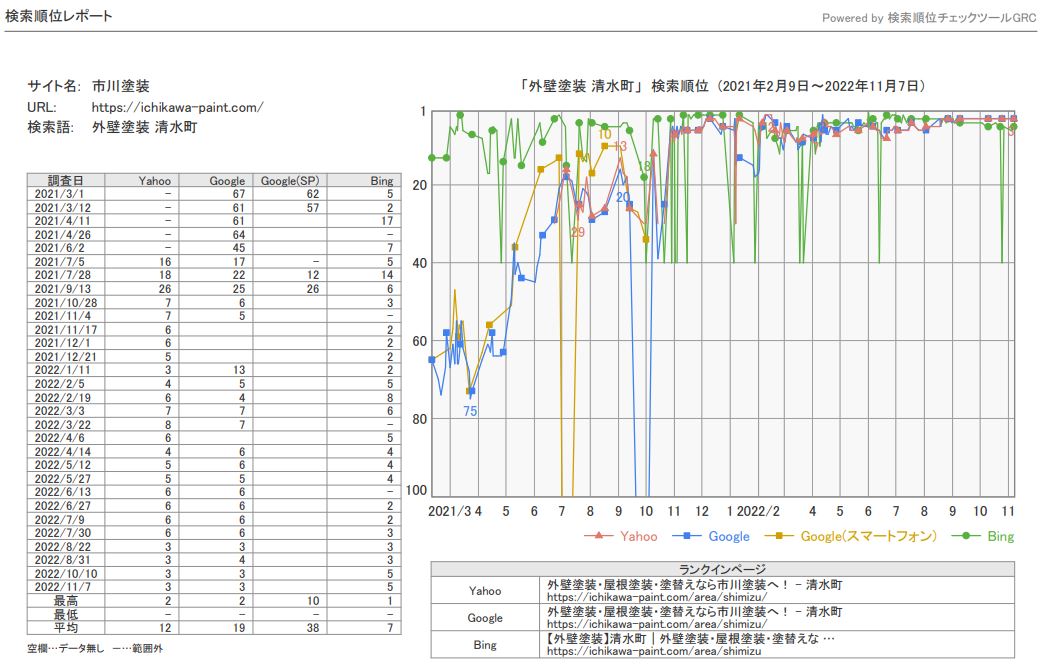The height and width of the screenshot is (671, 1044).
Task: Click the Yahoo triangle marker in chart legend
Action: pos(599,536)
